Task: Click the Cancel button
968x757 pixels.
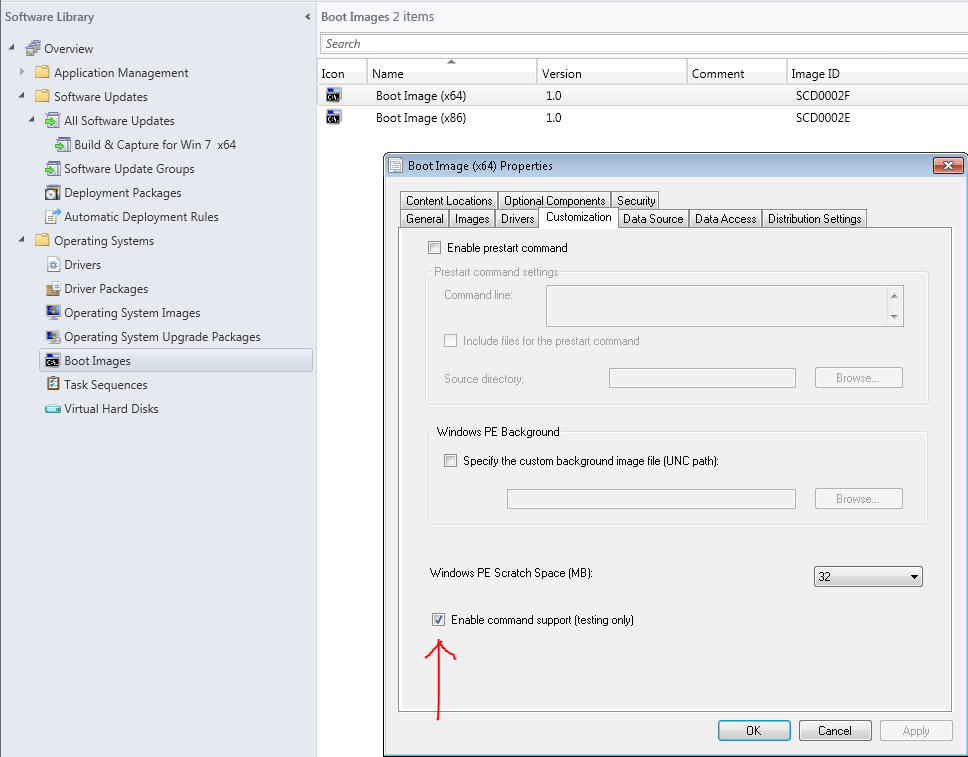Action: click(835, 730)
